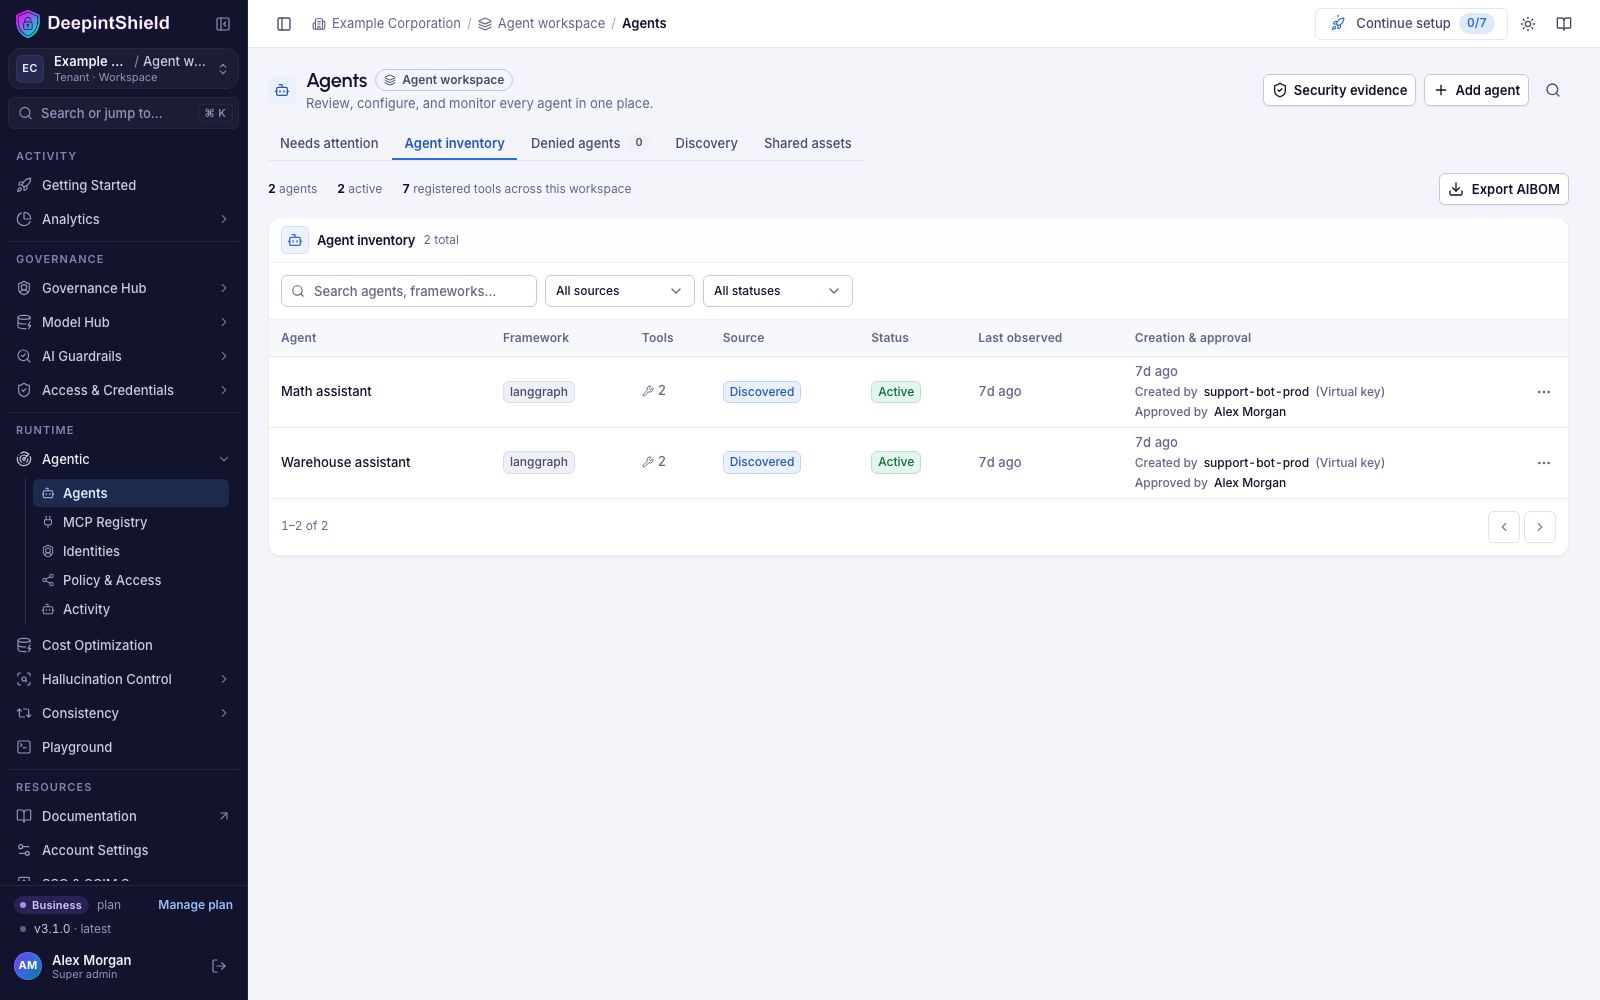Focus the Search agents, frameworks field
The image size is (1600, 1000).
(x=409, y=291)
